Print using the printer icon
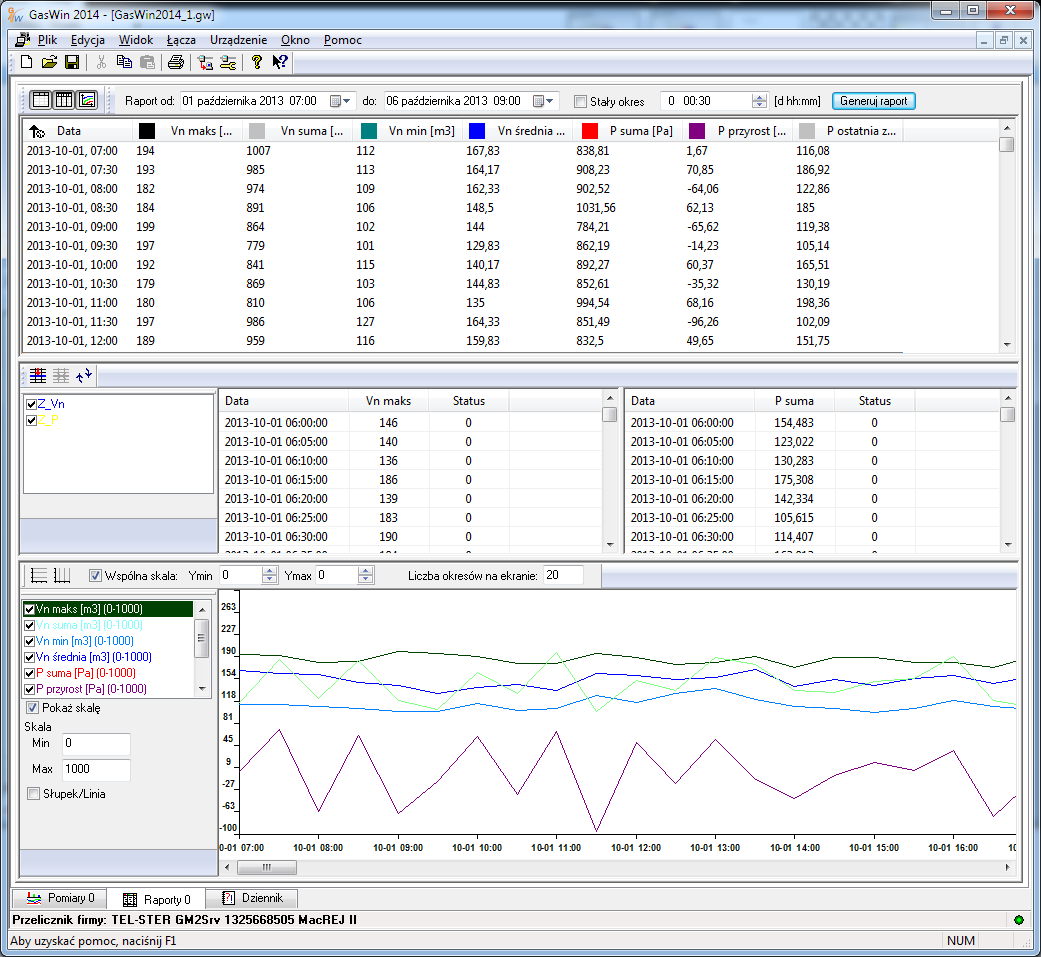Image resolution: width=1041 pixels, height=957 pixels. point(176,62)
